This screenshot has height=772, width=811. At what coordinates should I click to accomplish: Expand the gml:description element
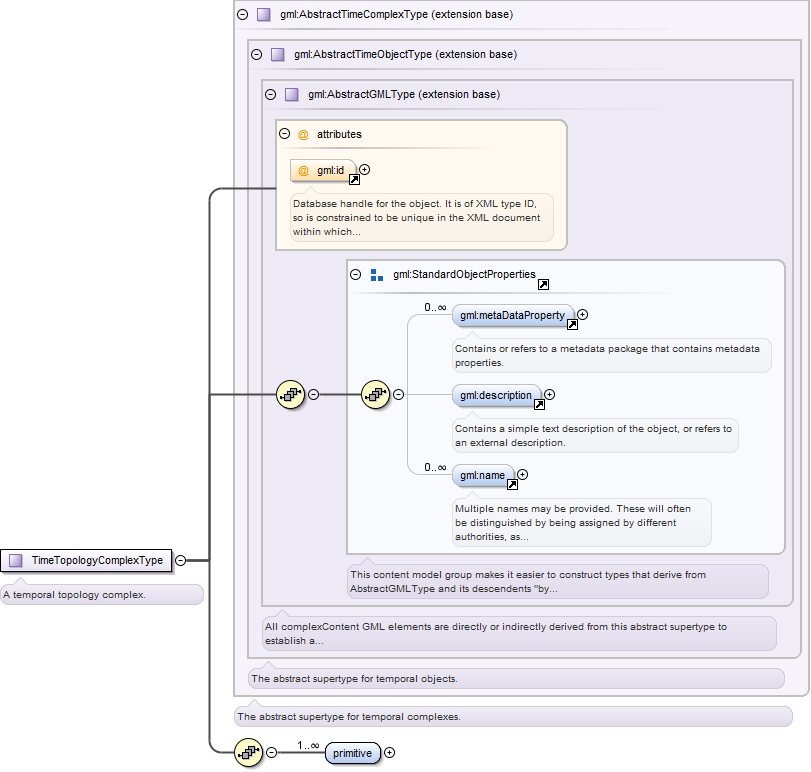pos(549,395)
